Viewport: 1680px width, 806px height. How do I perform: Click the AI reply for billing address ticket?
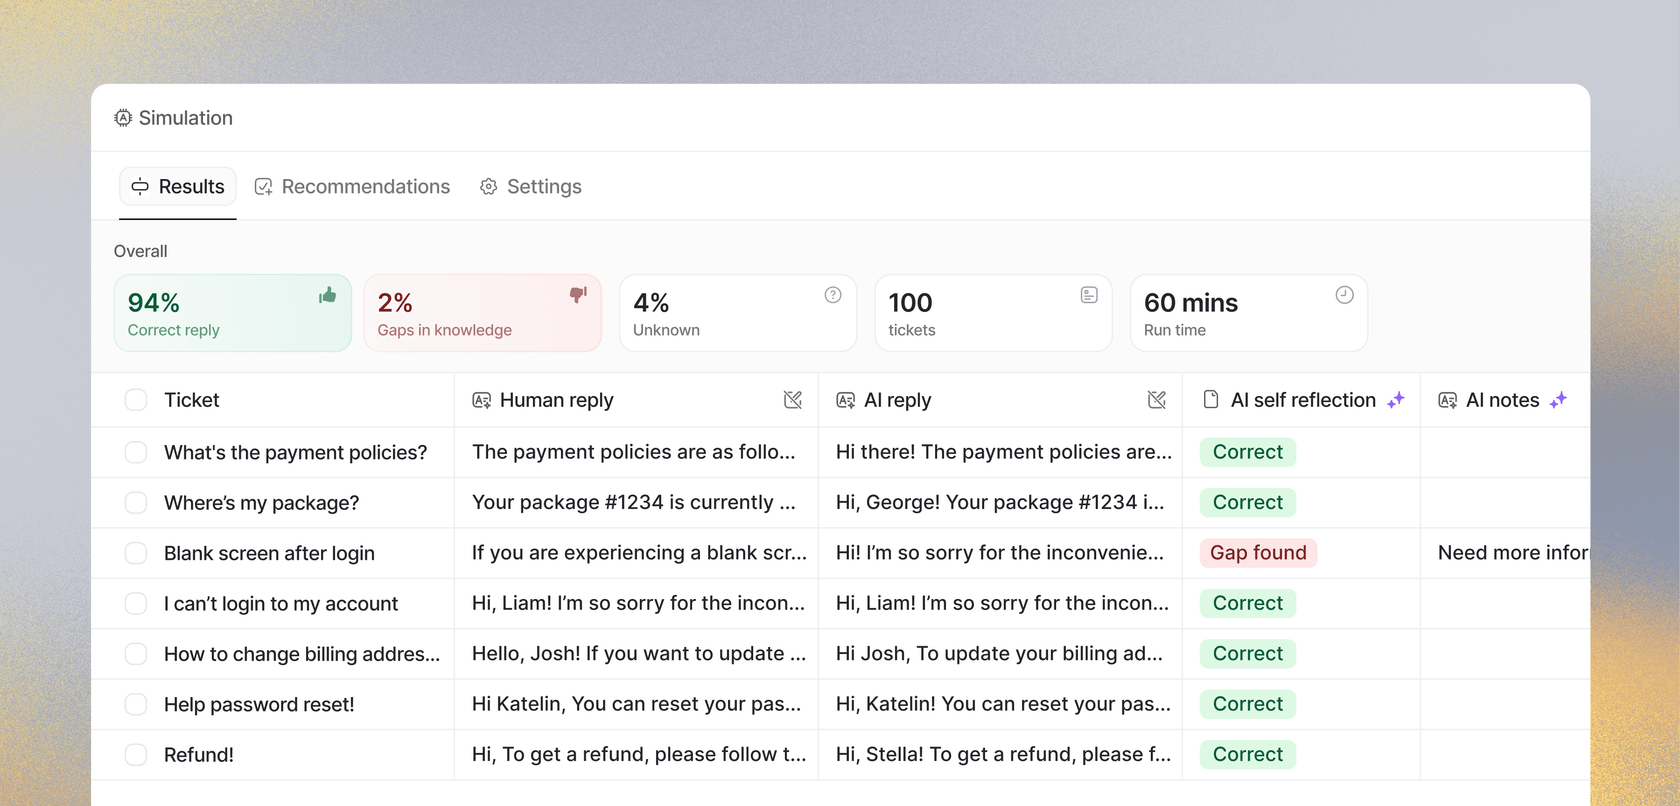[x=999, y=654]
